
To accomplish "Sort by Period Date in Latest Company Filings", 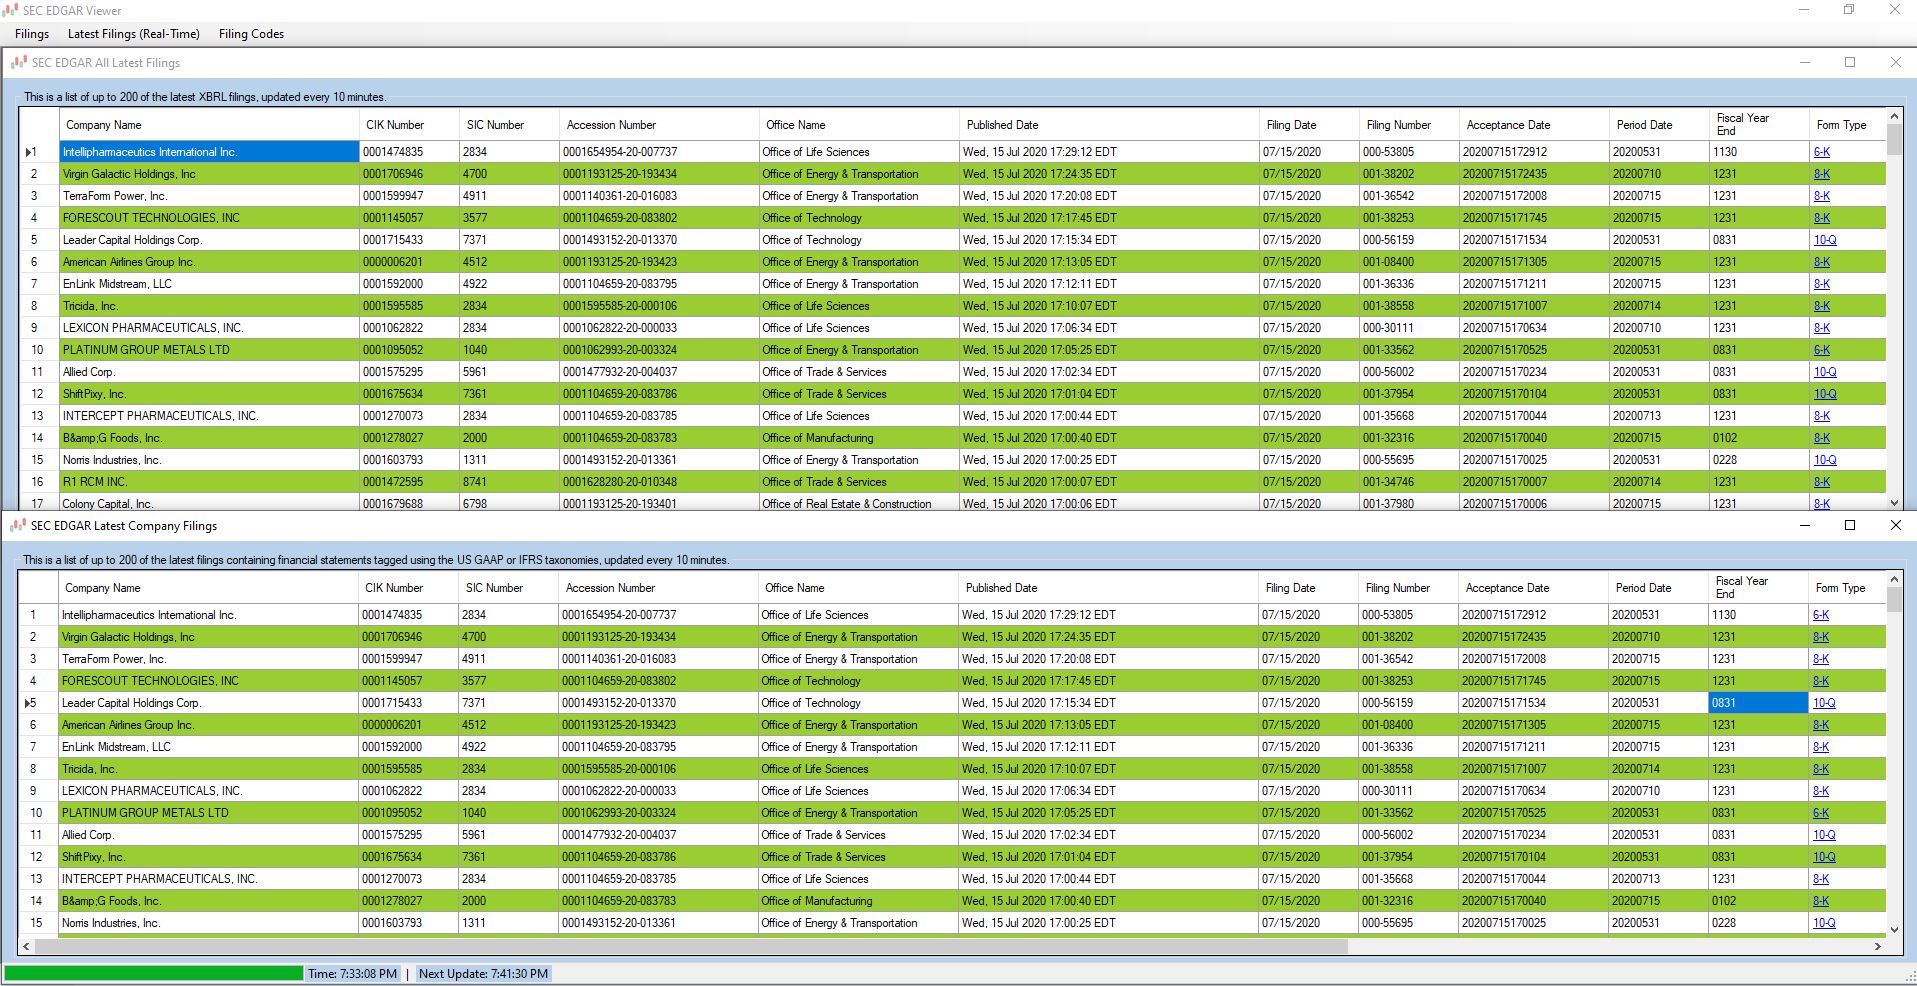I will point(1658,588).
